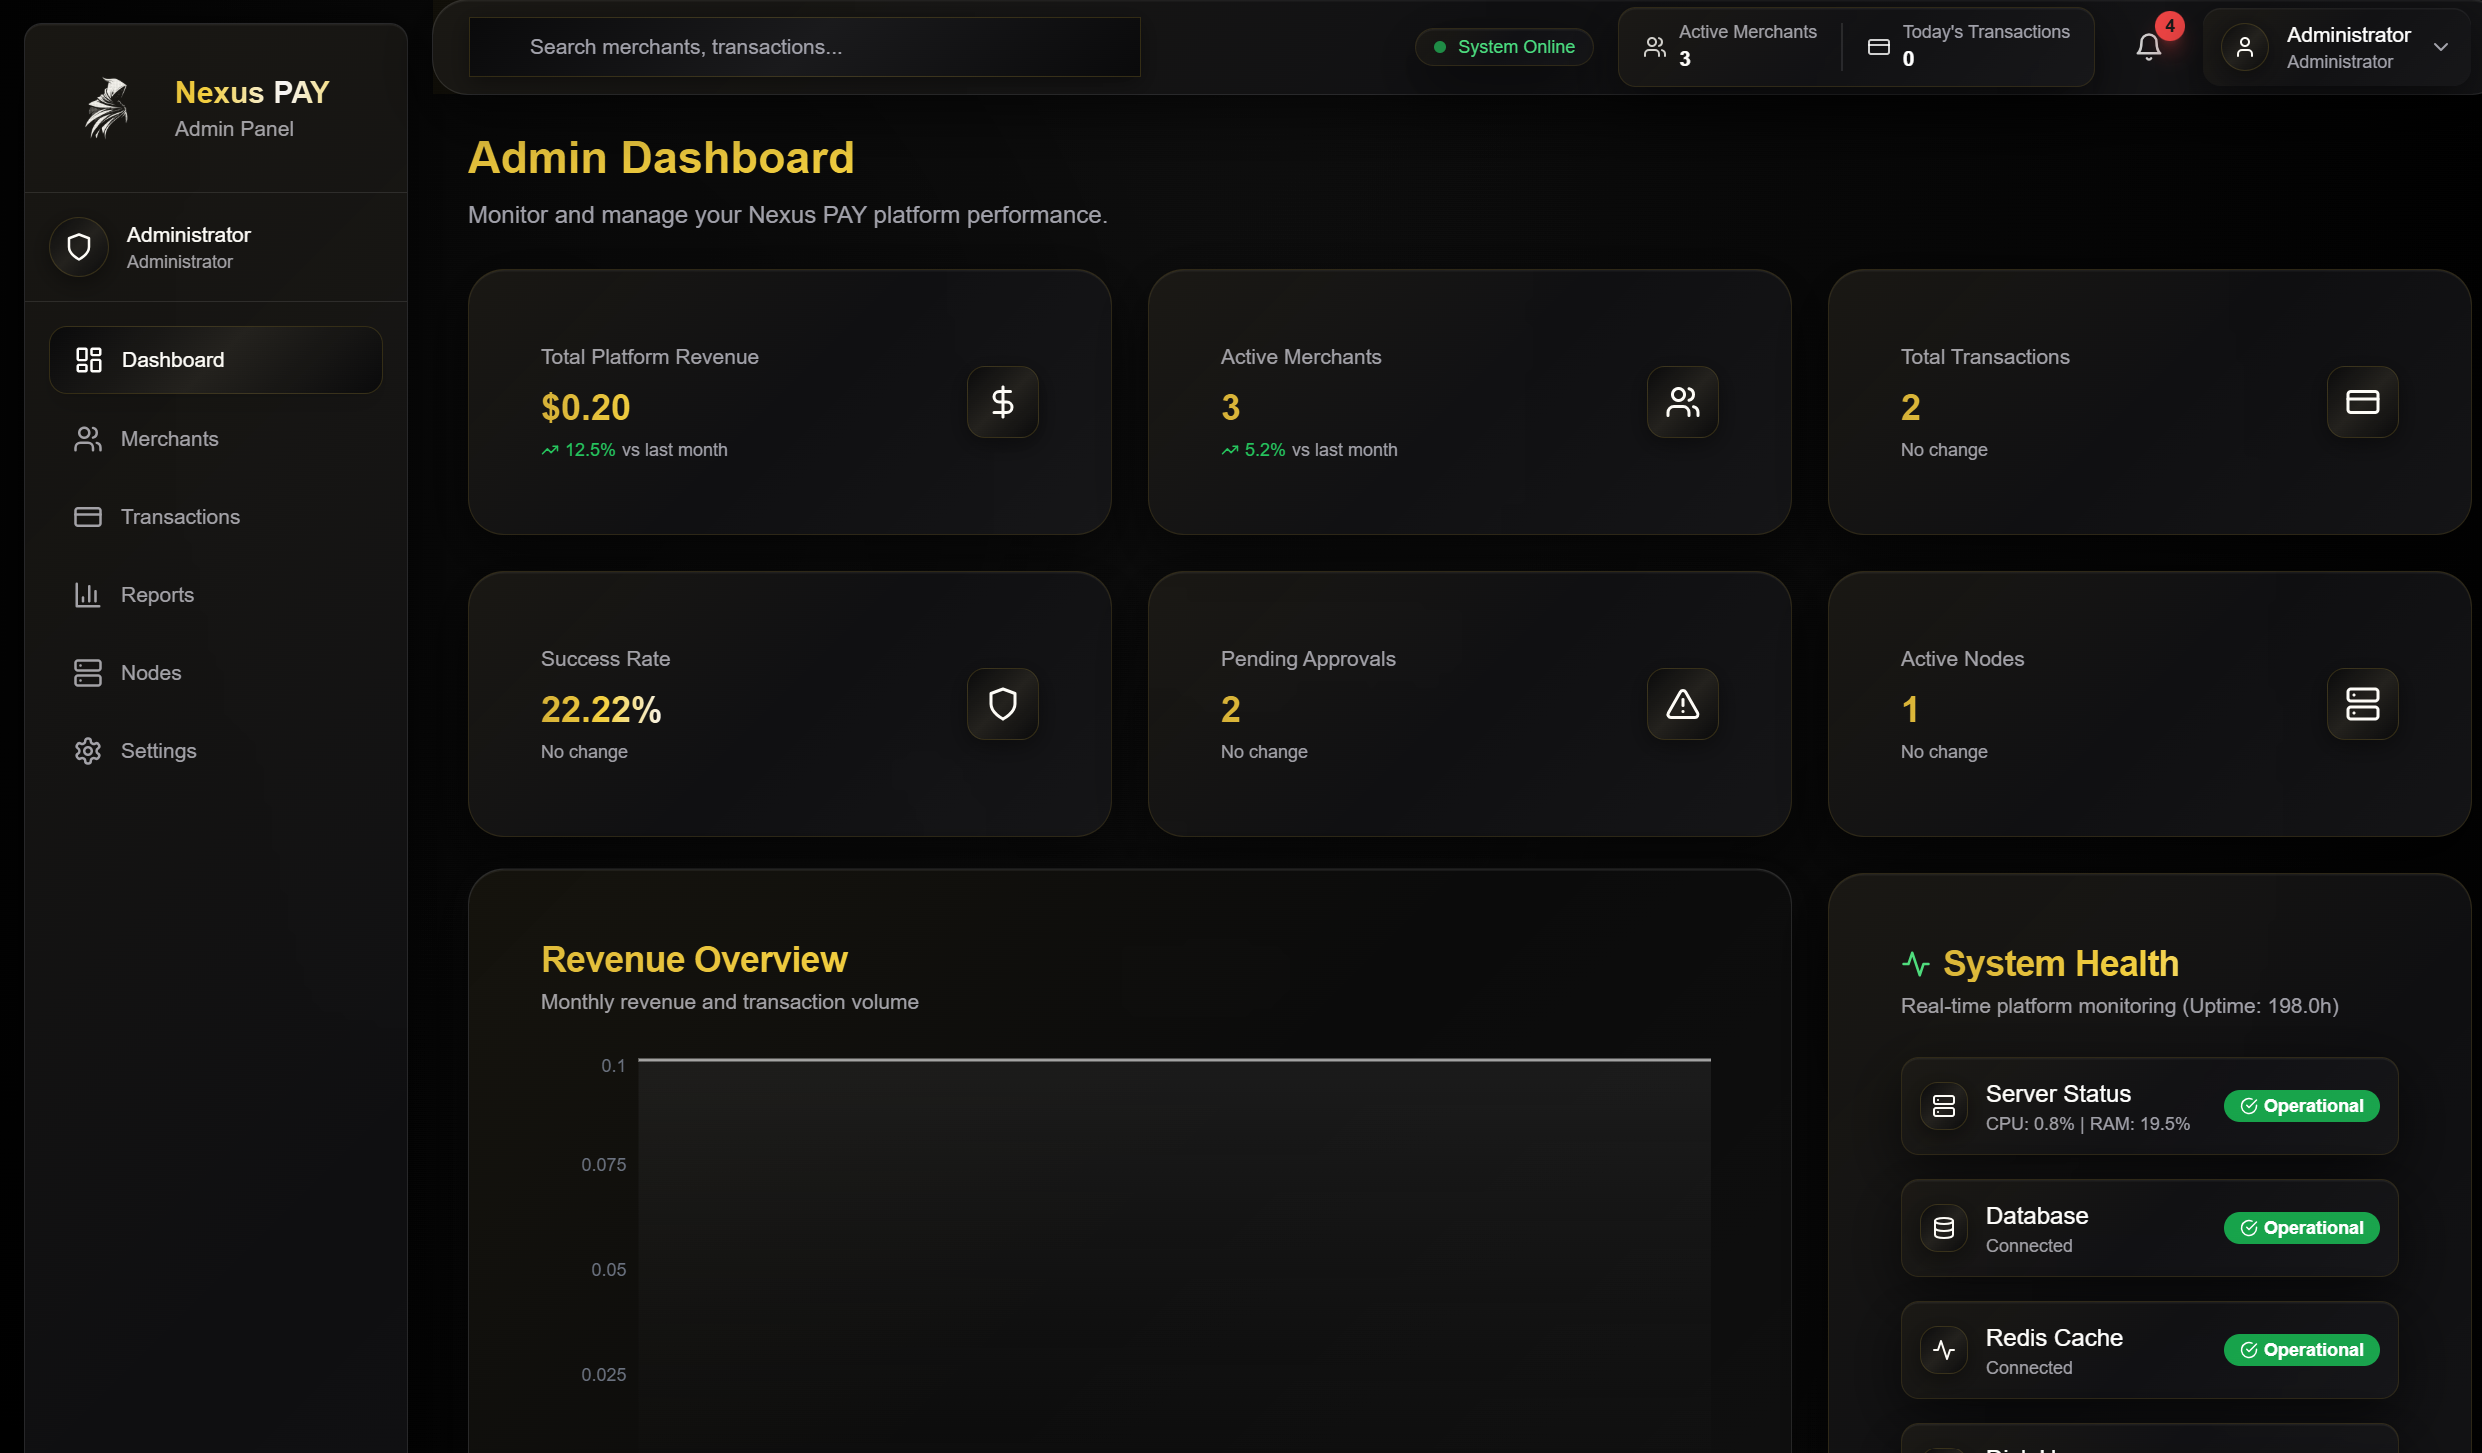Focus the search merchants, transactions field

[x=804, y=47]
